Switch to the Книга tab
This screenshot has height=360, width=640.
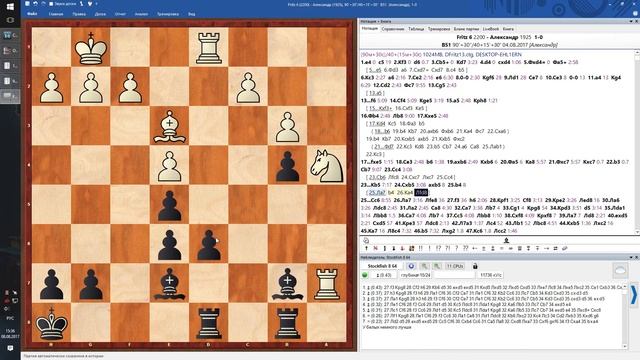point(508,29)
